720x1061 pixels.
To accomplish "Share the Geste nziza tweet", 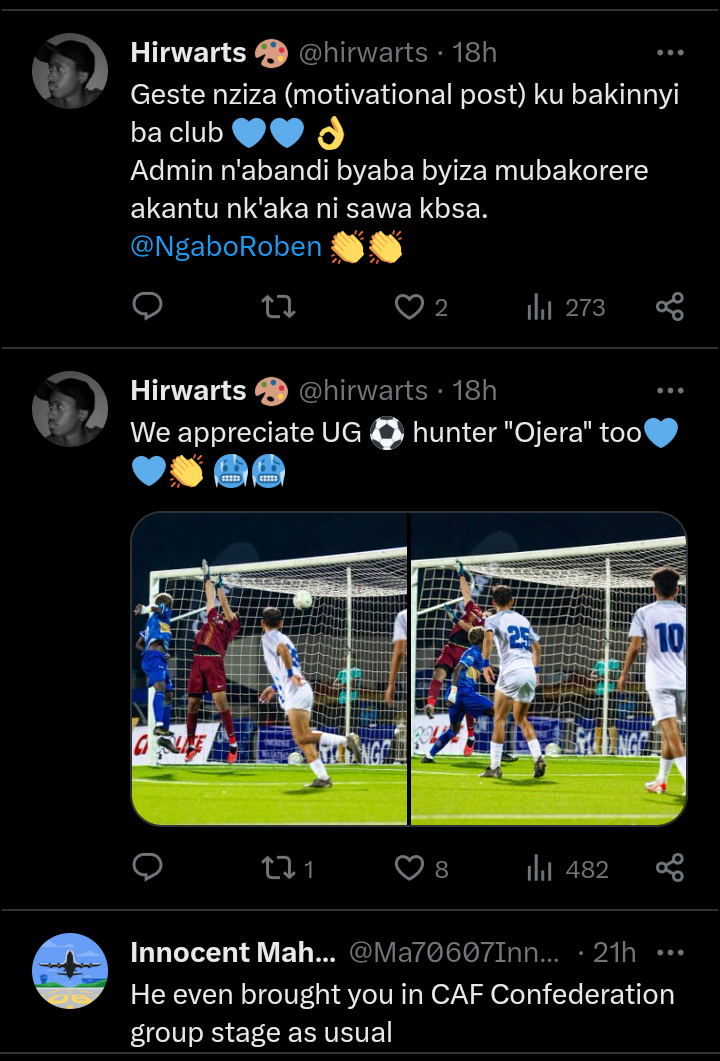I will 669,307.
